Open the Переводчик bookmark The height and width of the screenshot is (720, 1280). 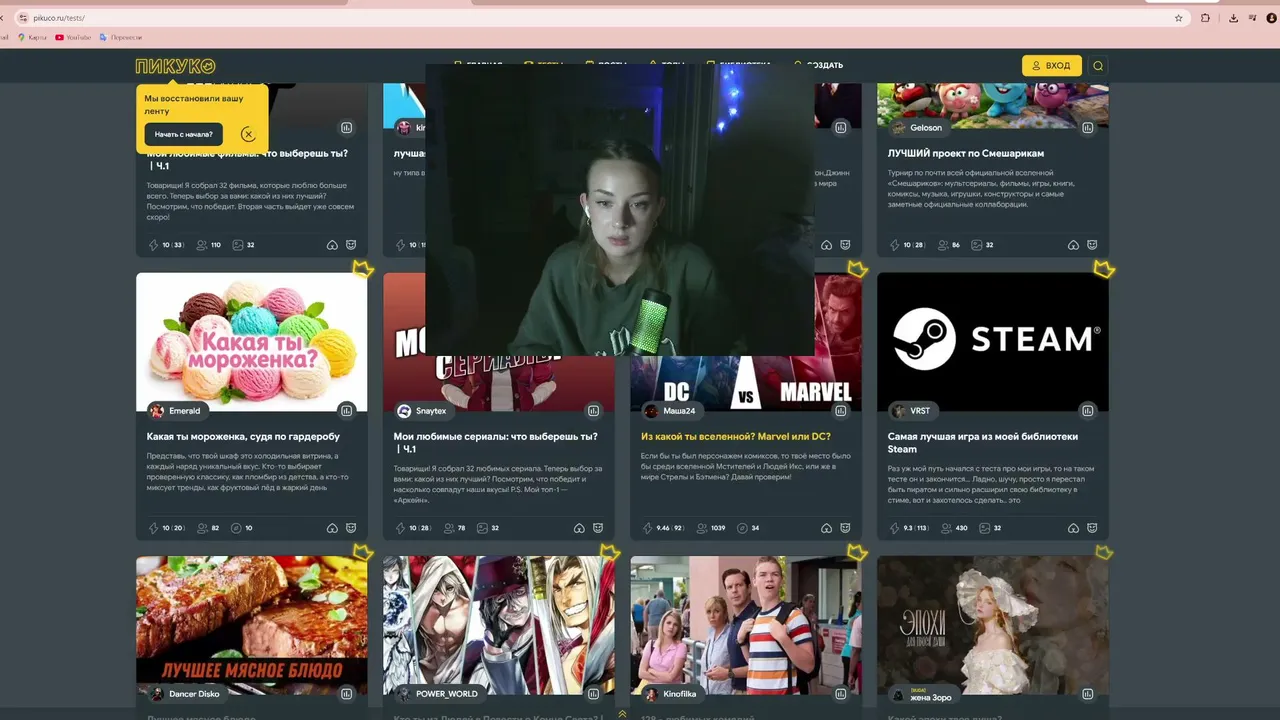click(x=119, y=38)
